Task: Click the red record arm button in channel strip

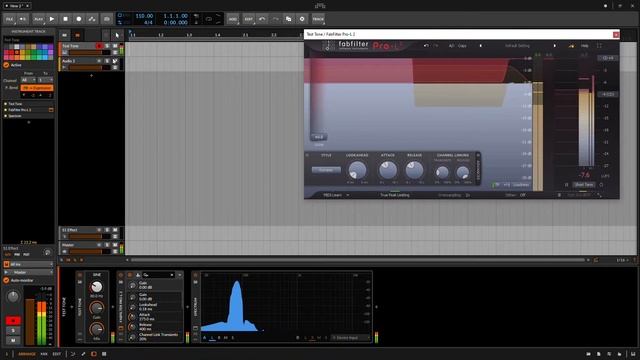Action: (13, 320)
